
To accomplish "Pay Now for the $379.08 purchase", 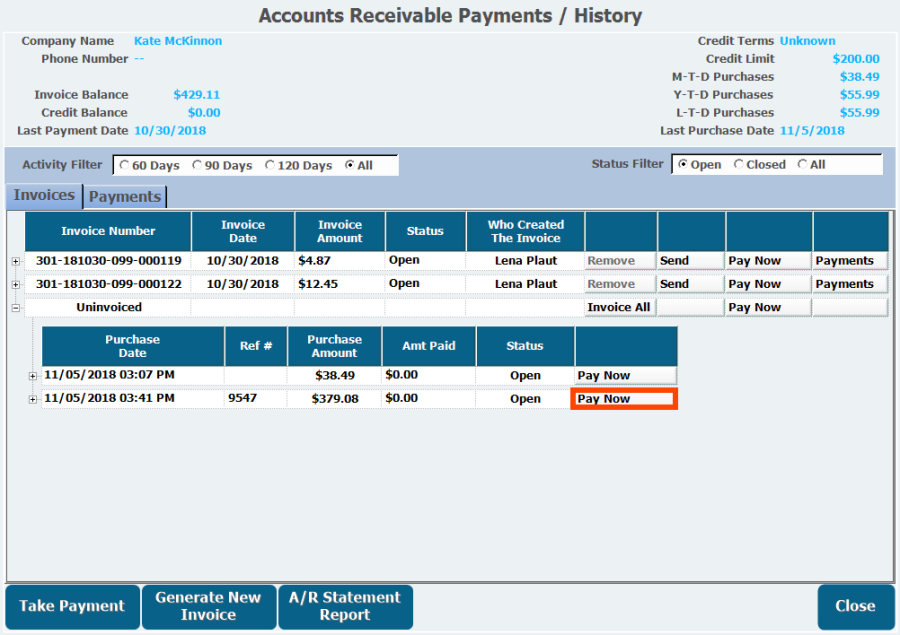I will coord(624,399).
